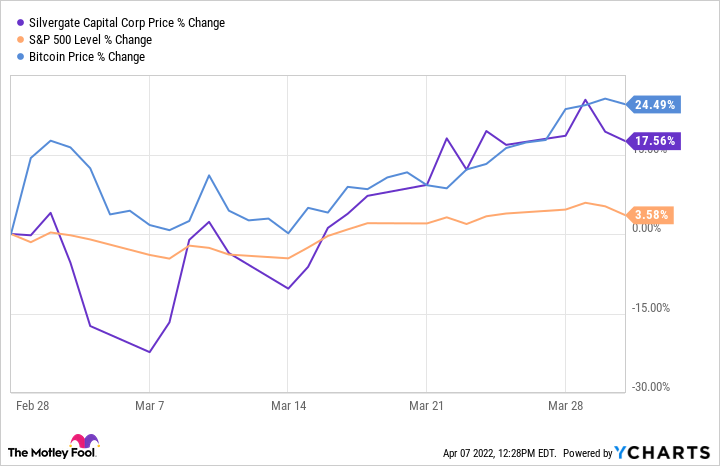
Task: Click the Mar 28 date axis label
Action: pos(566,405)
